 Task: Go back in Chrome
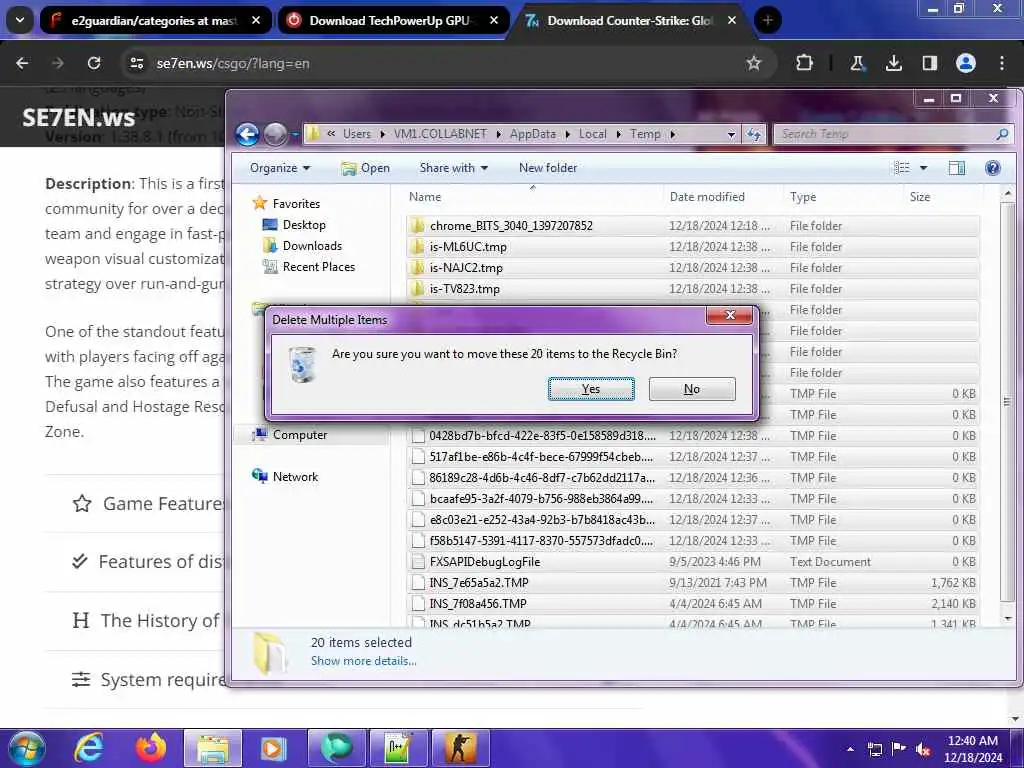[x=22, y=63]
